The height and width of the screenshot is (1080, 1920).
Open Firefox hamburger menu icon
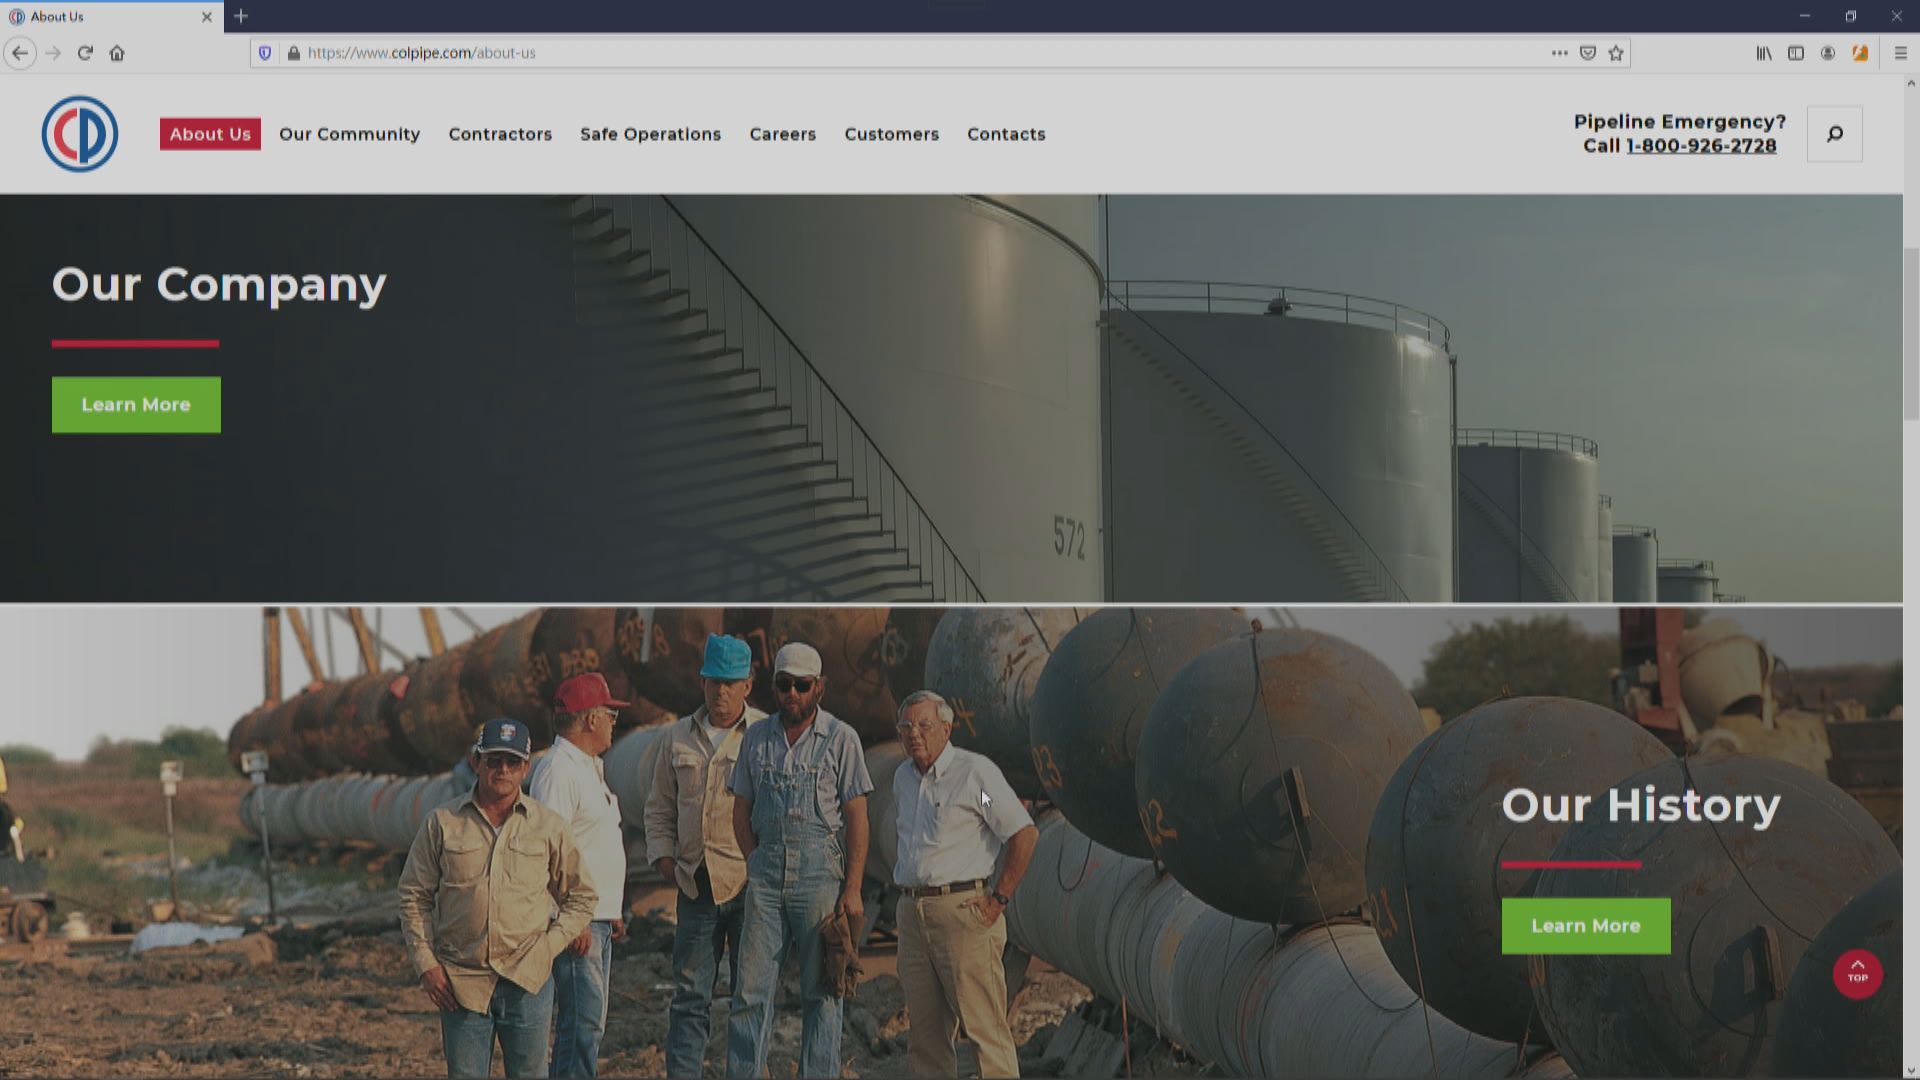pyautogui.click(x=1900, y=53)
